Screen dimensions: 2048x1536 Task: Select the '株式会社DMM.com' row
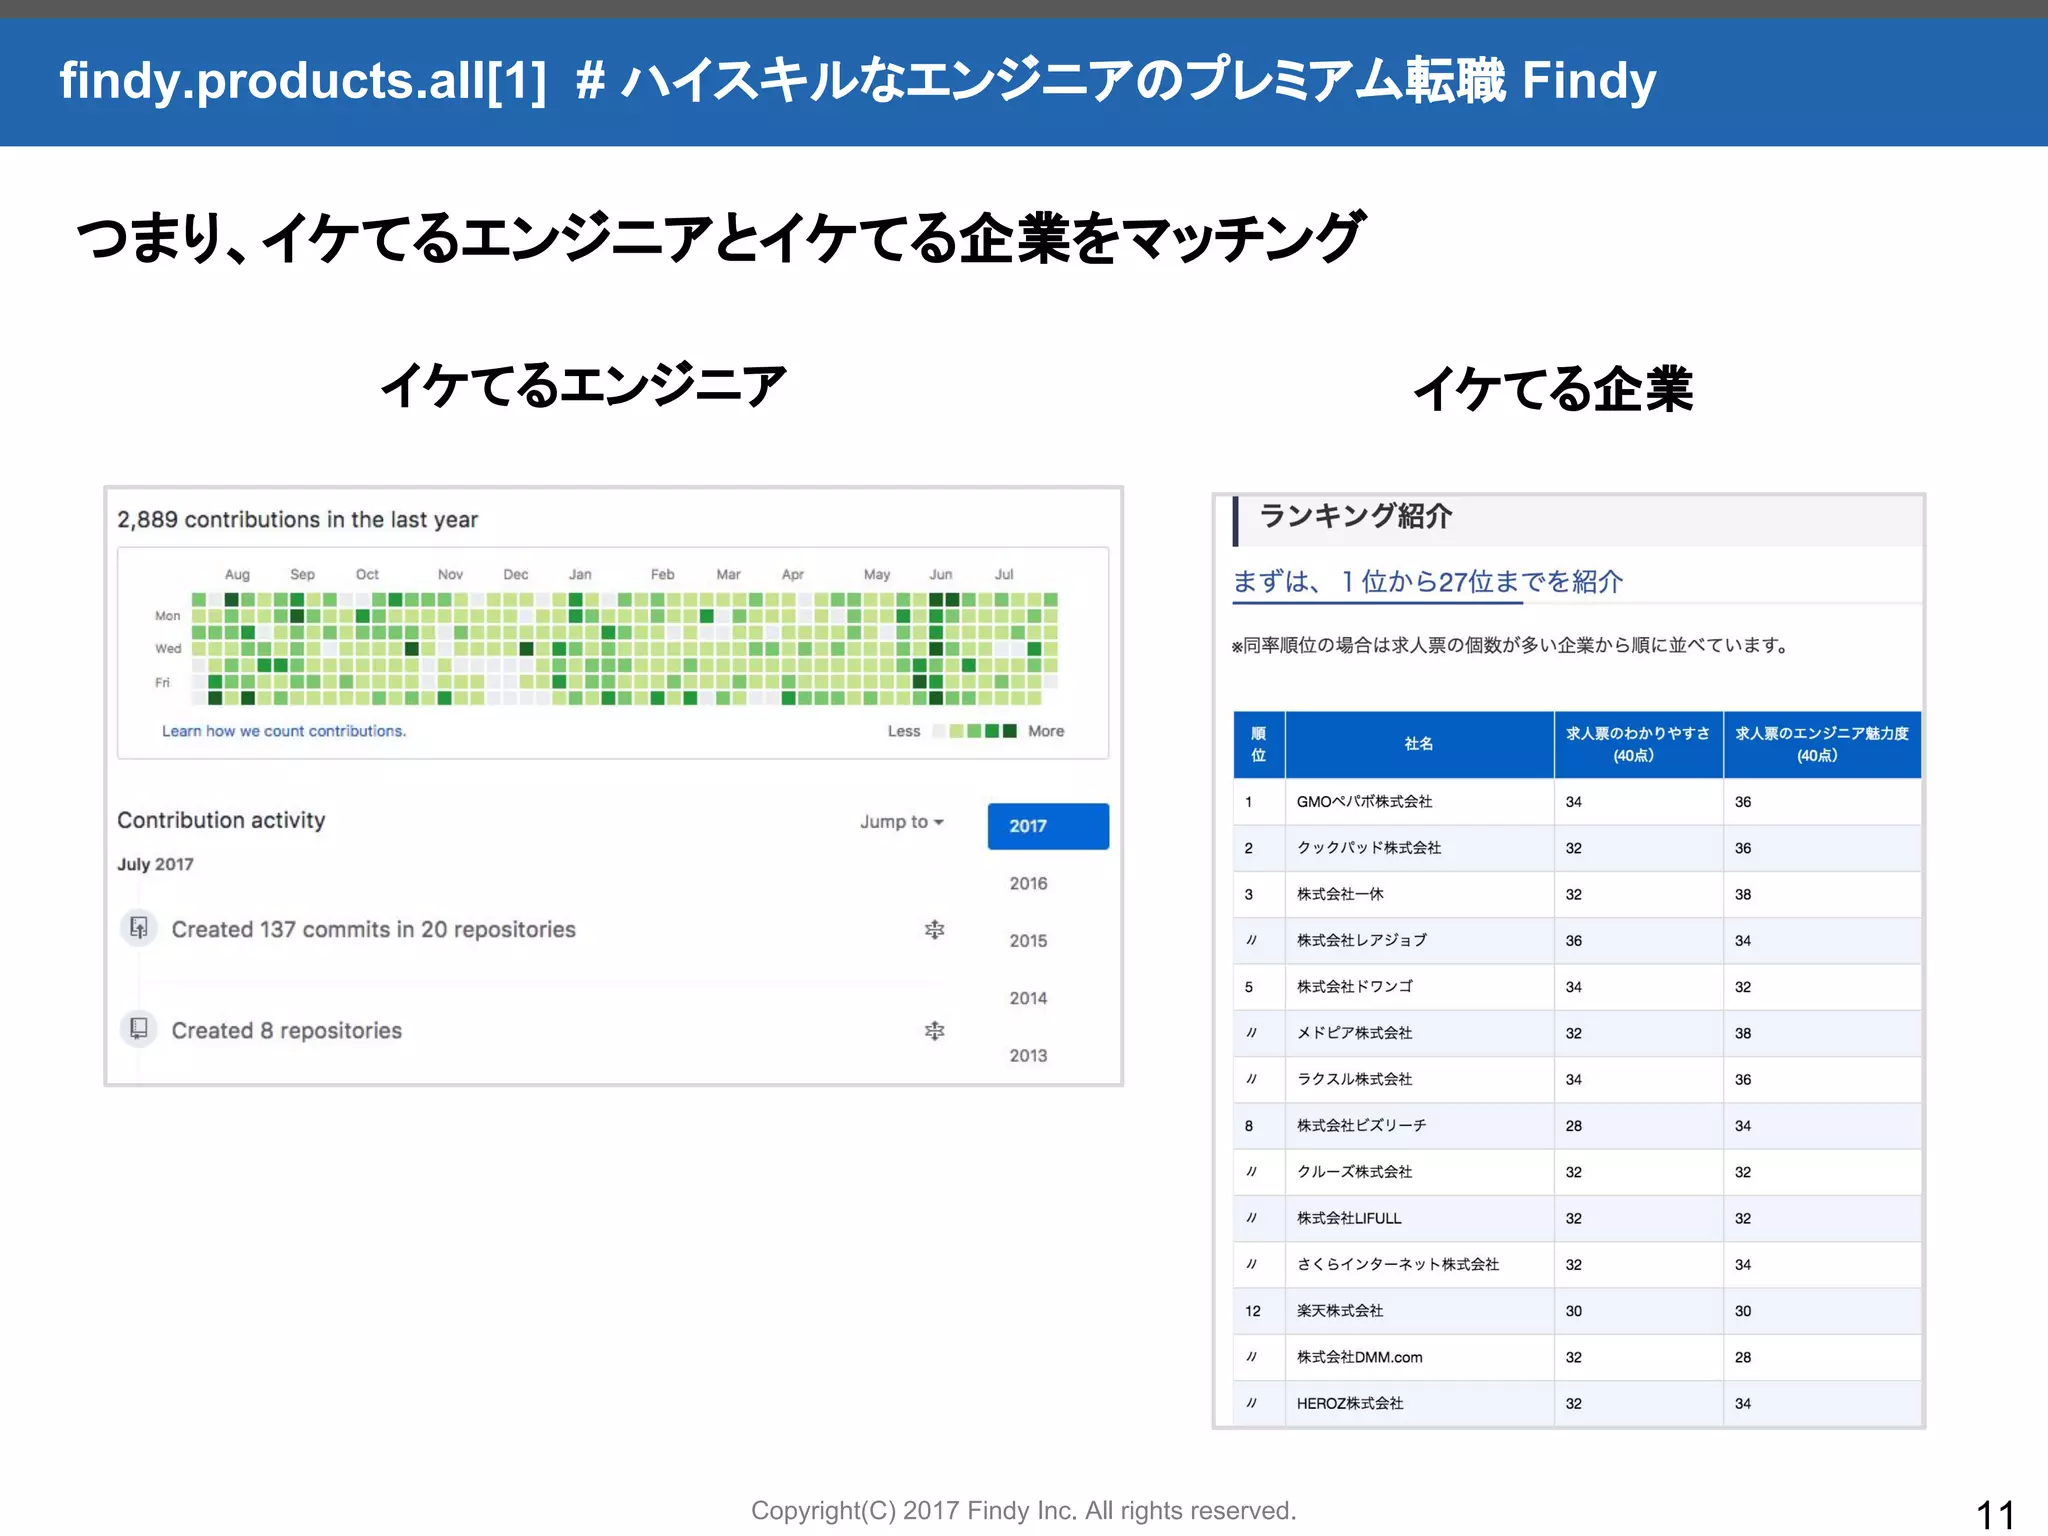click(1577, 1358)
